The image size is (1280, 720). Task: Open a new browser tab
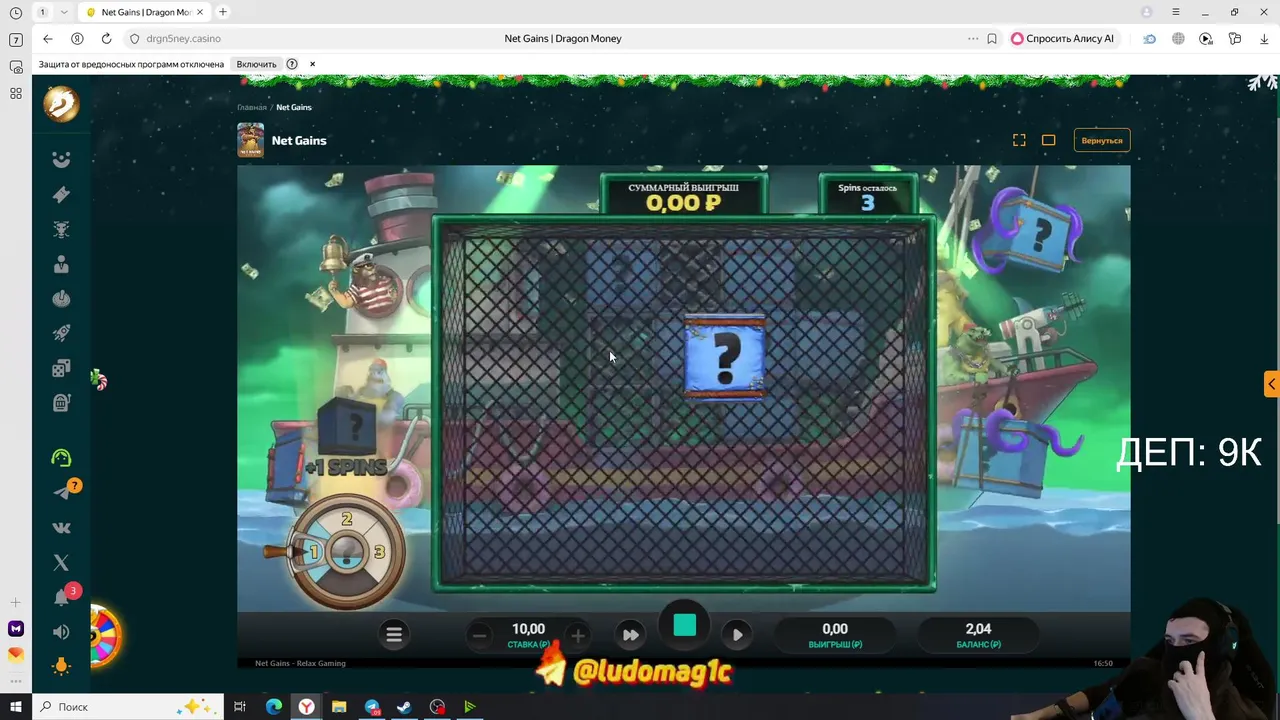[x=222, y=12]
